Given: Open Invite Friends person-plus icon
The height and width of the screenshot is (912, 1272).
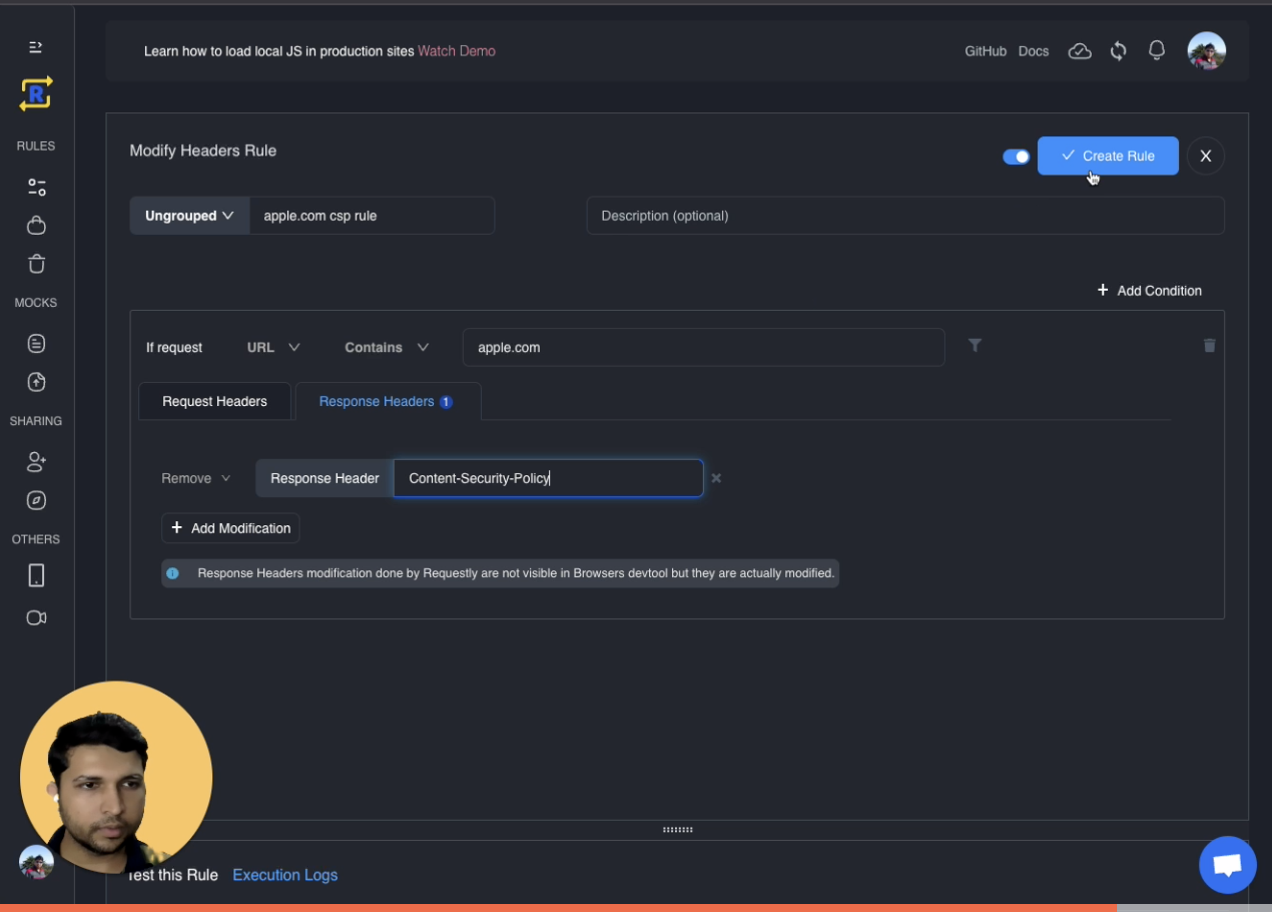Looking at the screenshot, I should 36,462.
